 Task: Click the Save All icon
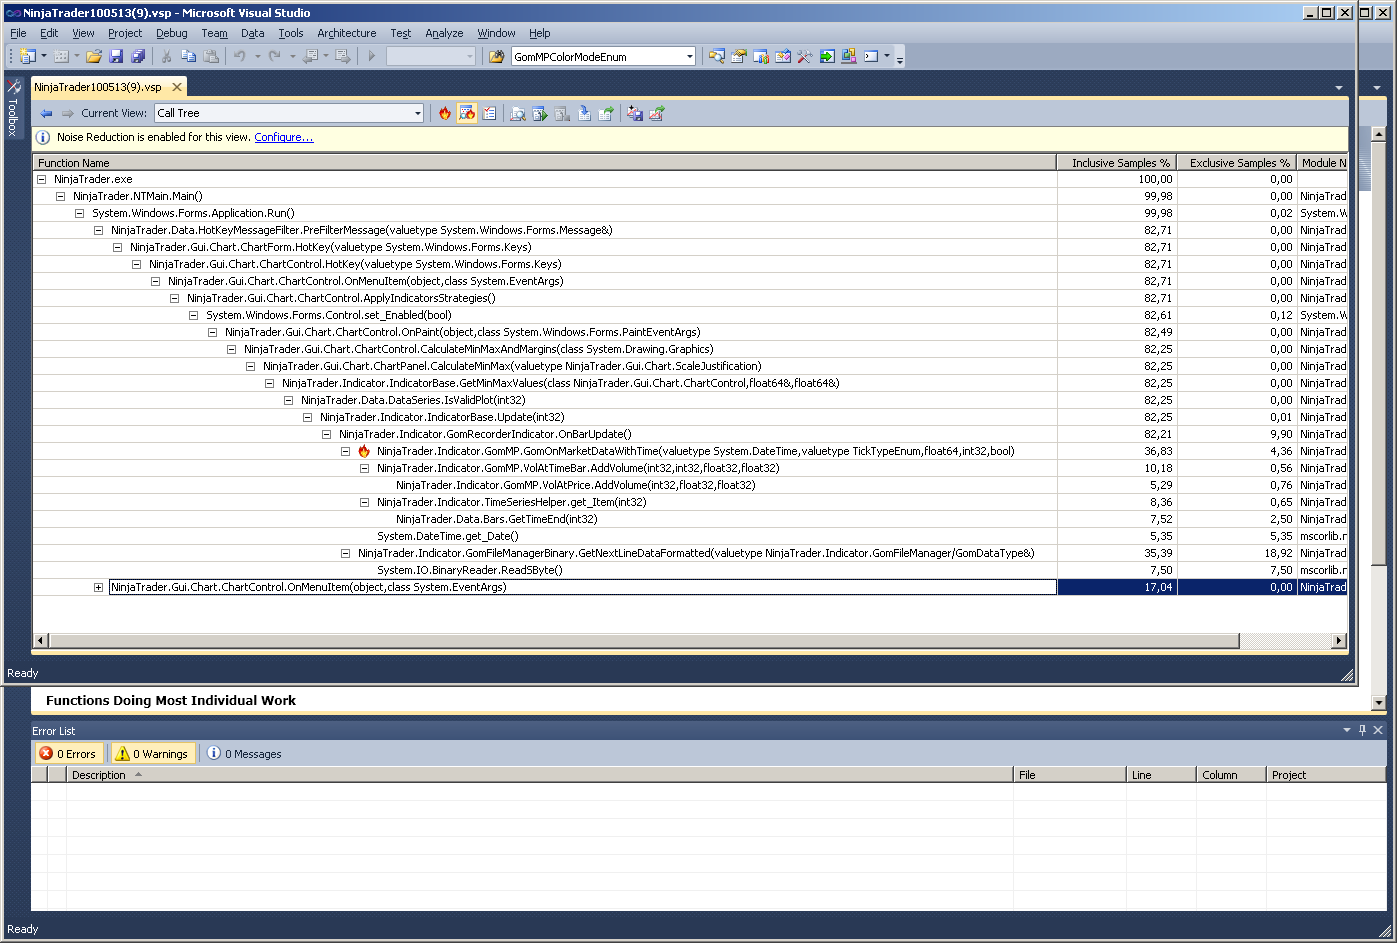(138, 57)
